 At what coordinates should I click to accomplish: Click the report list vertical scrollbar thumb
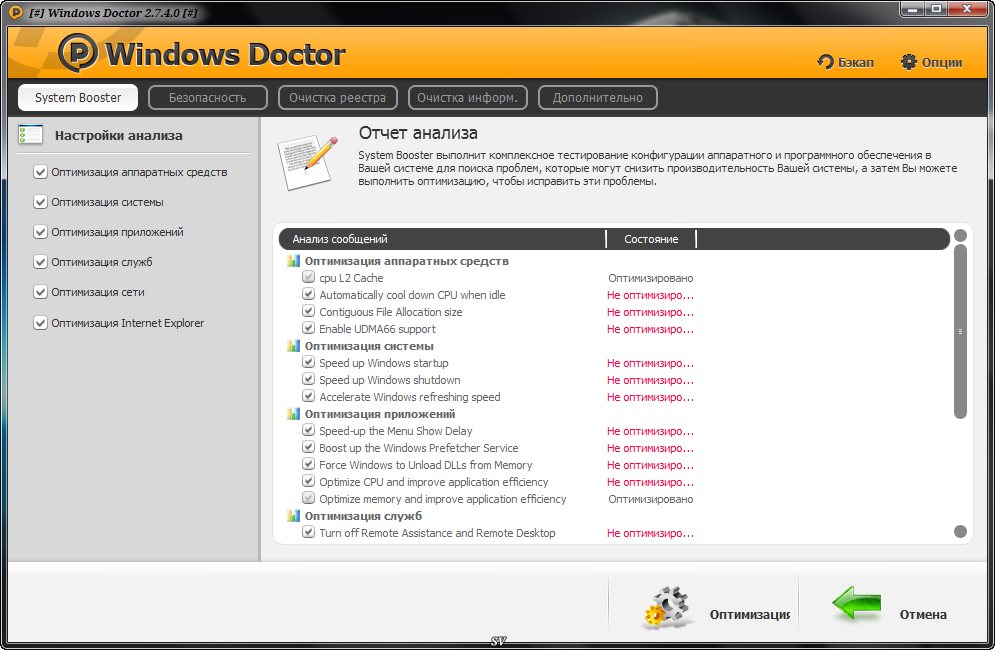(x=960, y=331)
